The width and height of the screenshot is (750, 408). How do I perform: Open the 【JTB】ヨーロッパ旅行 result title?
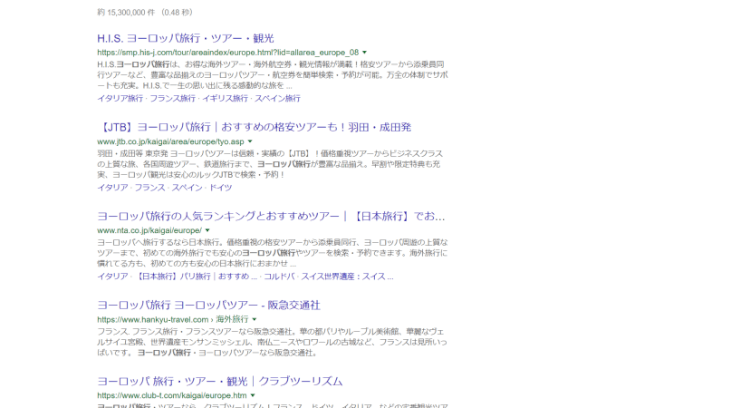click(254, 127)
